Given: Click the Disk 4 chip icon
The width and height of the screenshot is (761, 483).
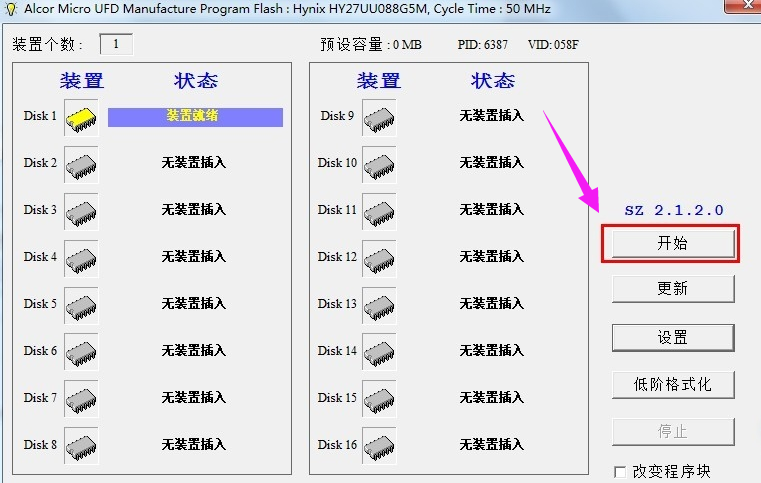Looking at the screenshot, I should (81, 258).
